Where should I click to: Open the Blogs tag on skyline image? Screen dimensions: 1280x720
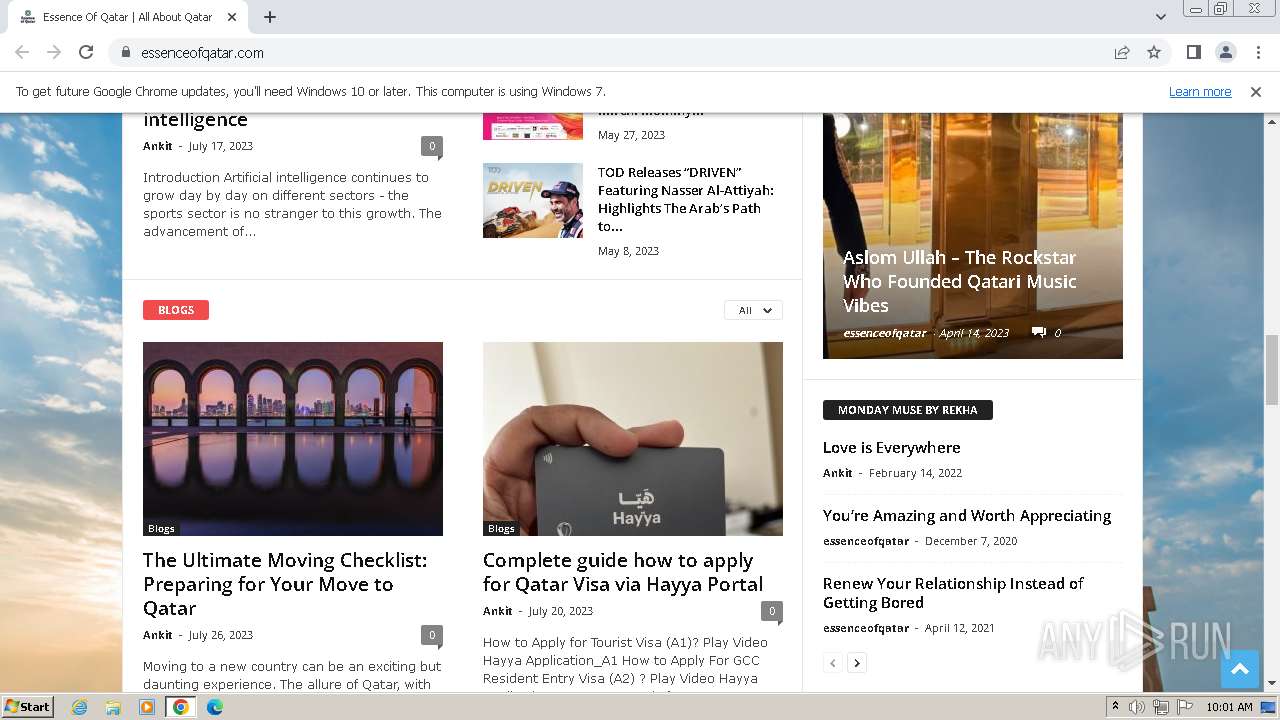click(x=161, y=528)
